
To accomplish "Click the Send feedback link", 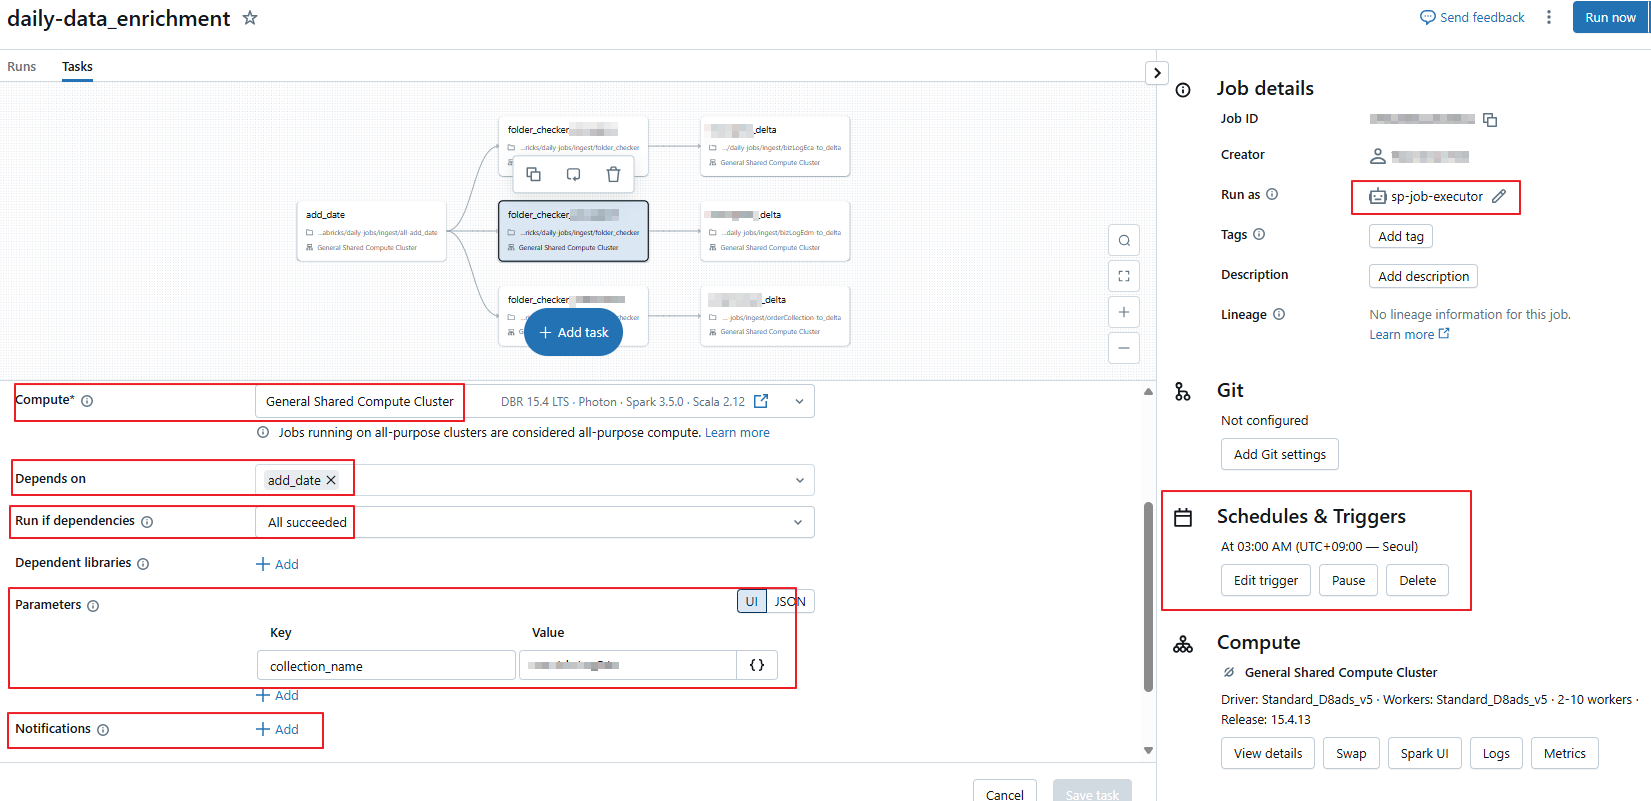I will pos(1472,17).
